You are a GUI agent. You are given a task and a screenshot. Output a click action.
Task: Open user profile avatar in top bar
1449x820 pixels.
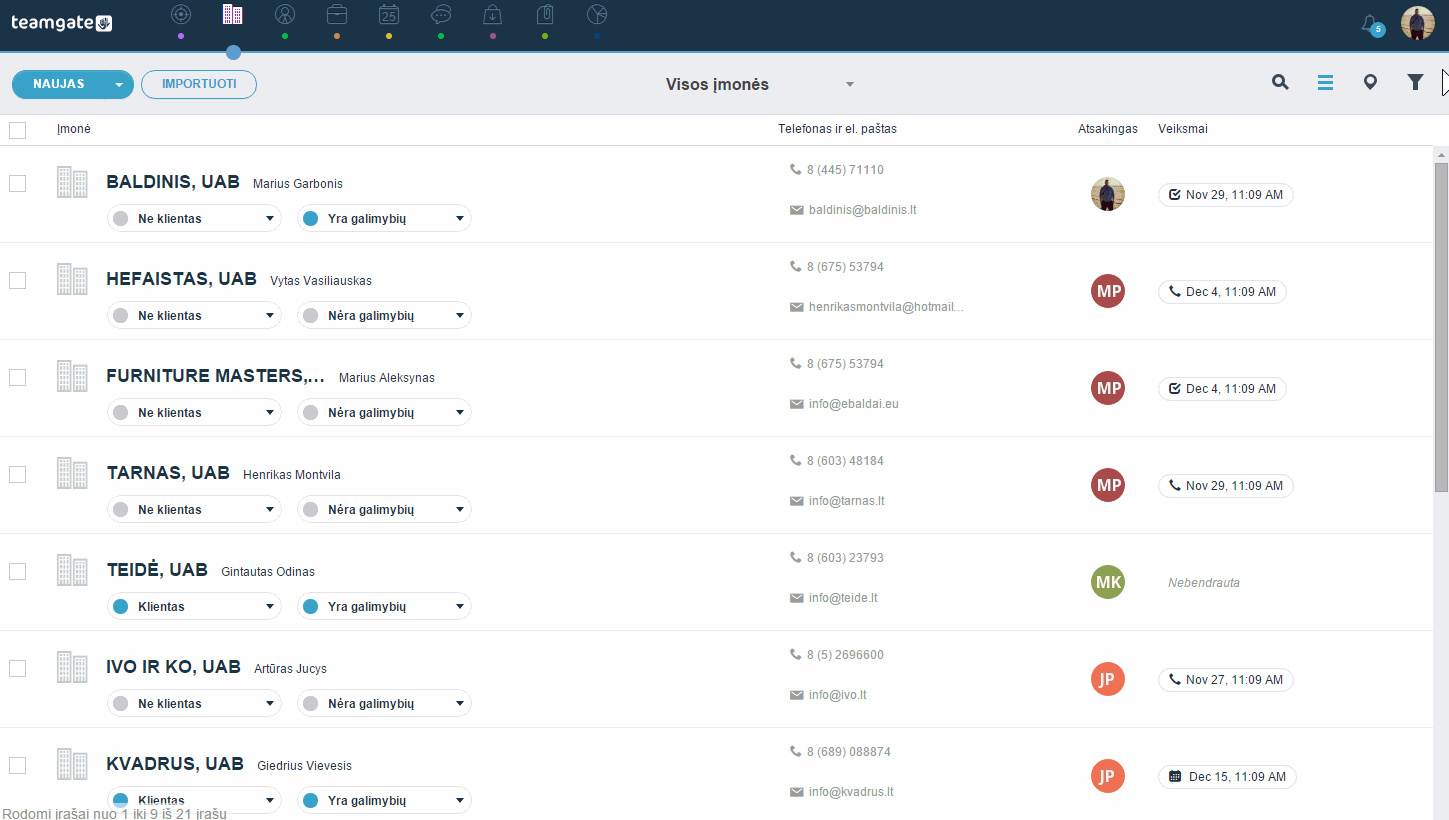tap(1417, 23)
